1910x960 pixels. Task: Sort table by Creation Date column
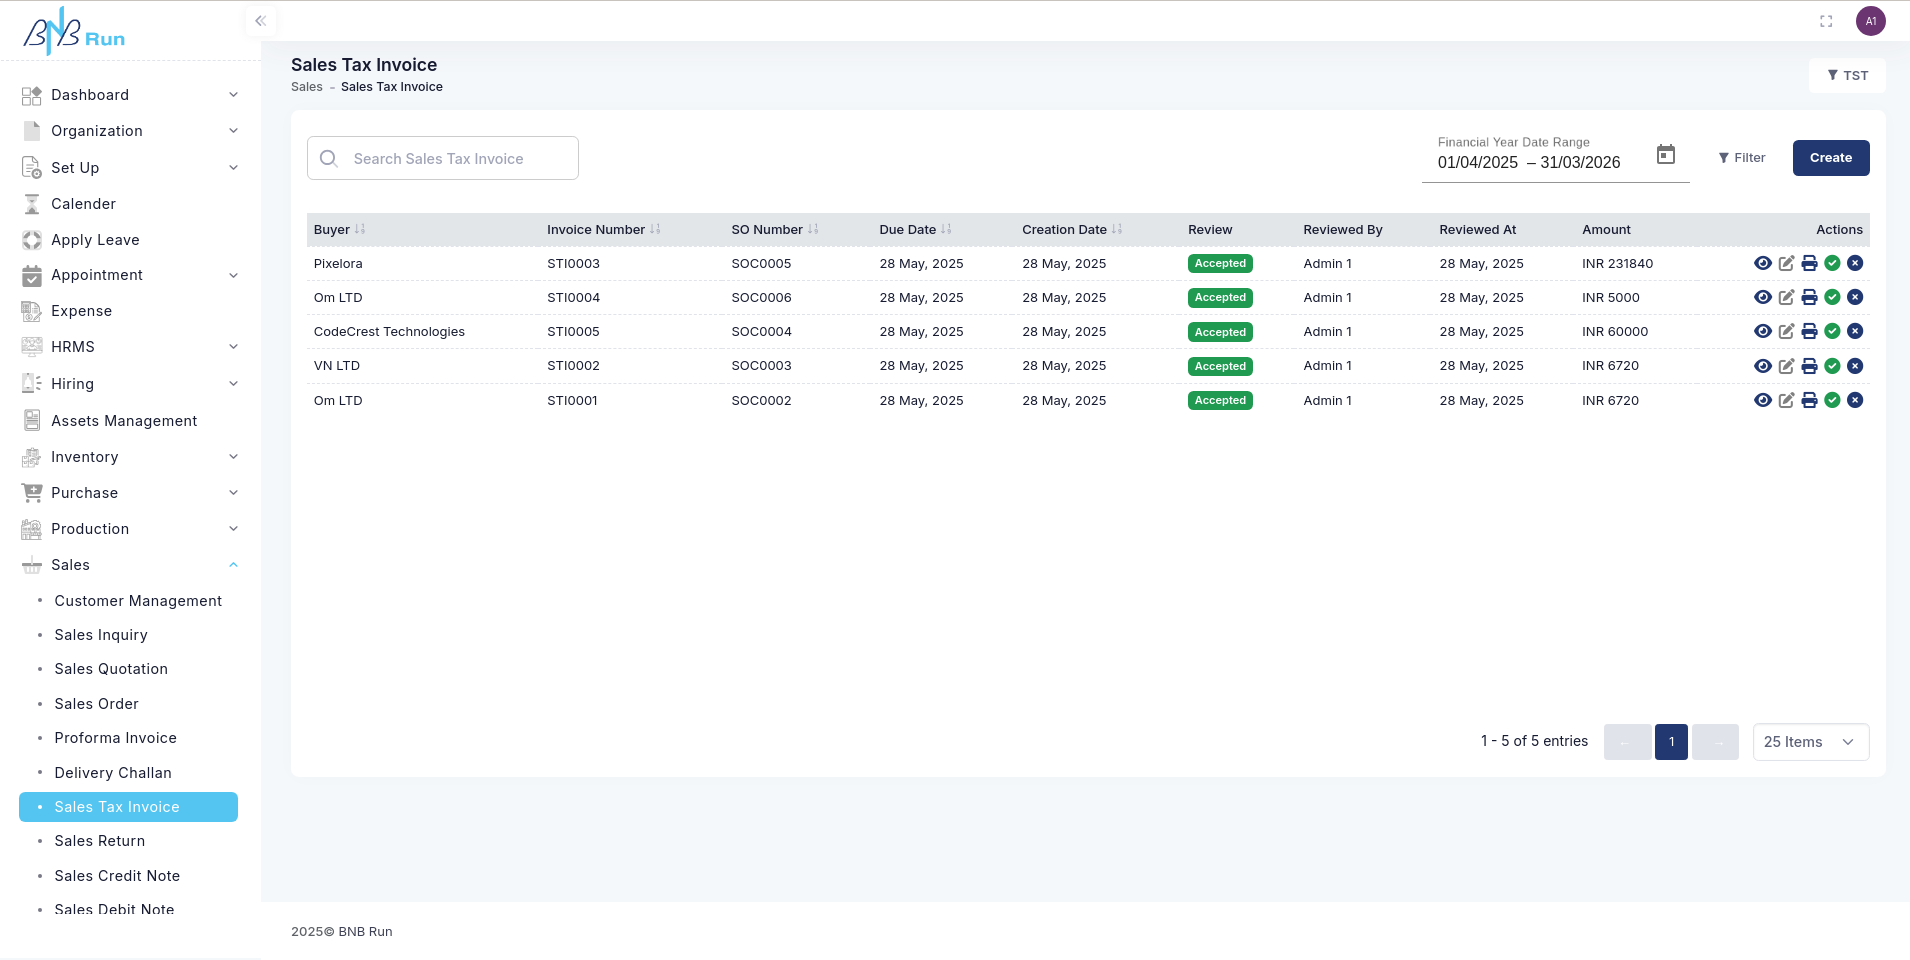point(1117,229)
